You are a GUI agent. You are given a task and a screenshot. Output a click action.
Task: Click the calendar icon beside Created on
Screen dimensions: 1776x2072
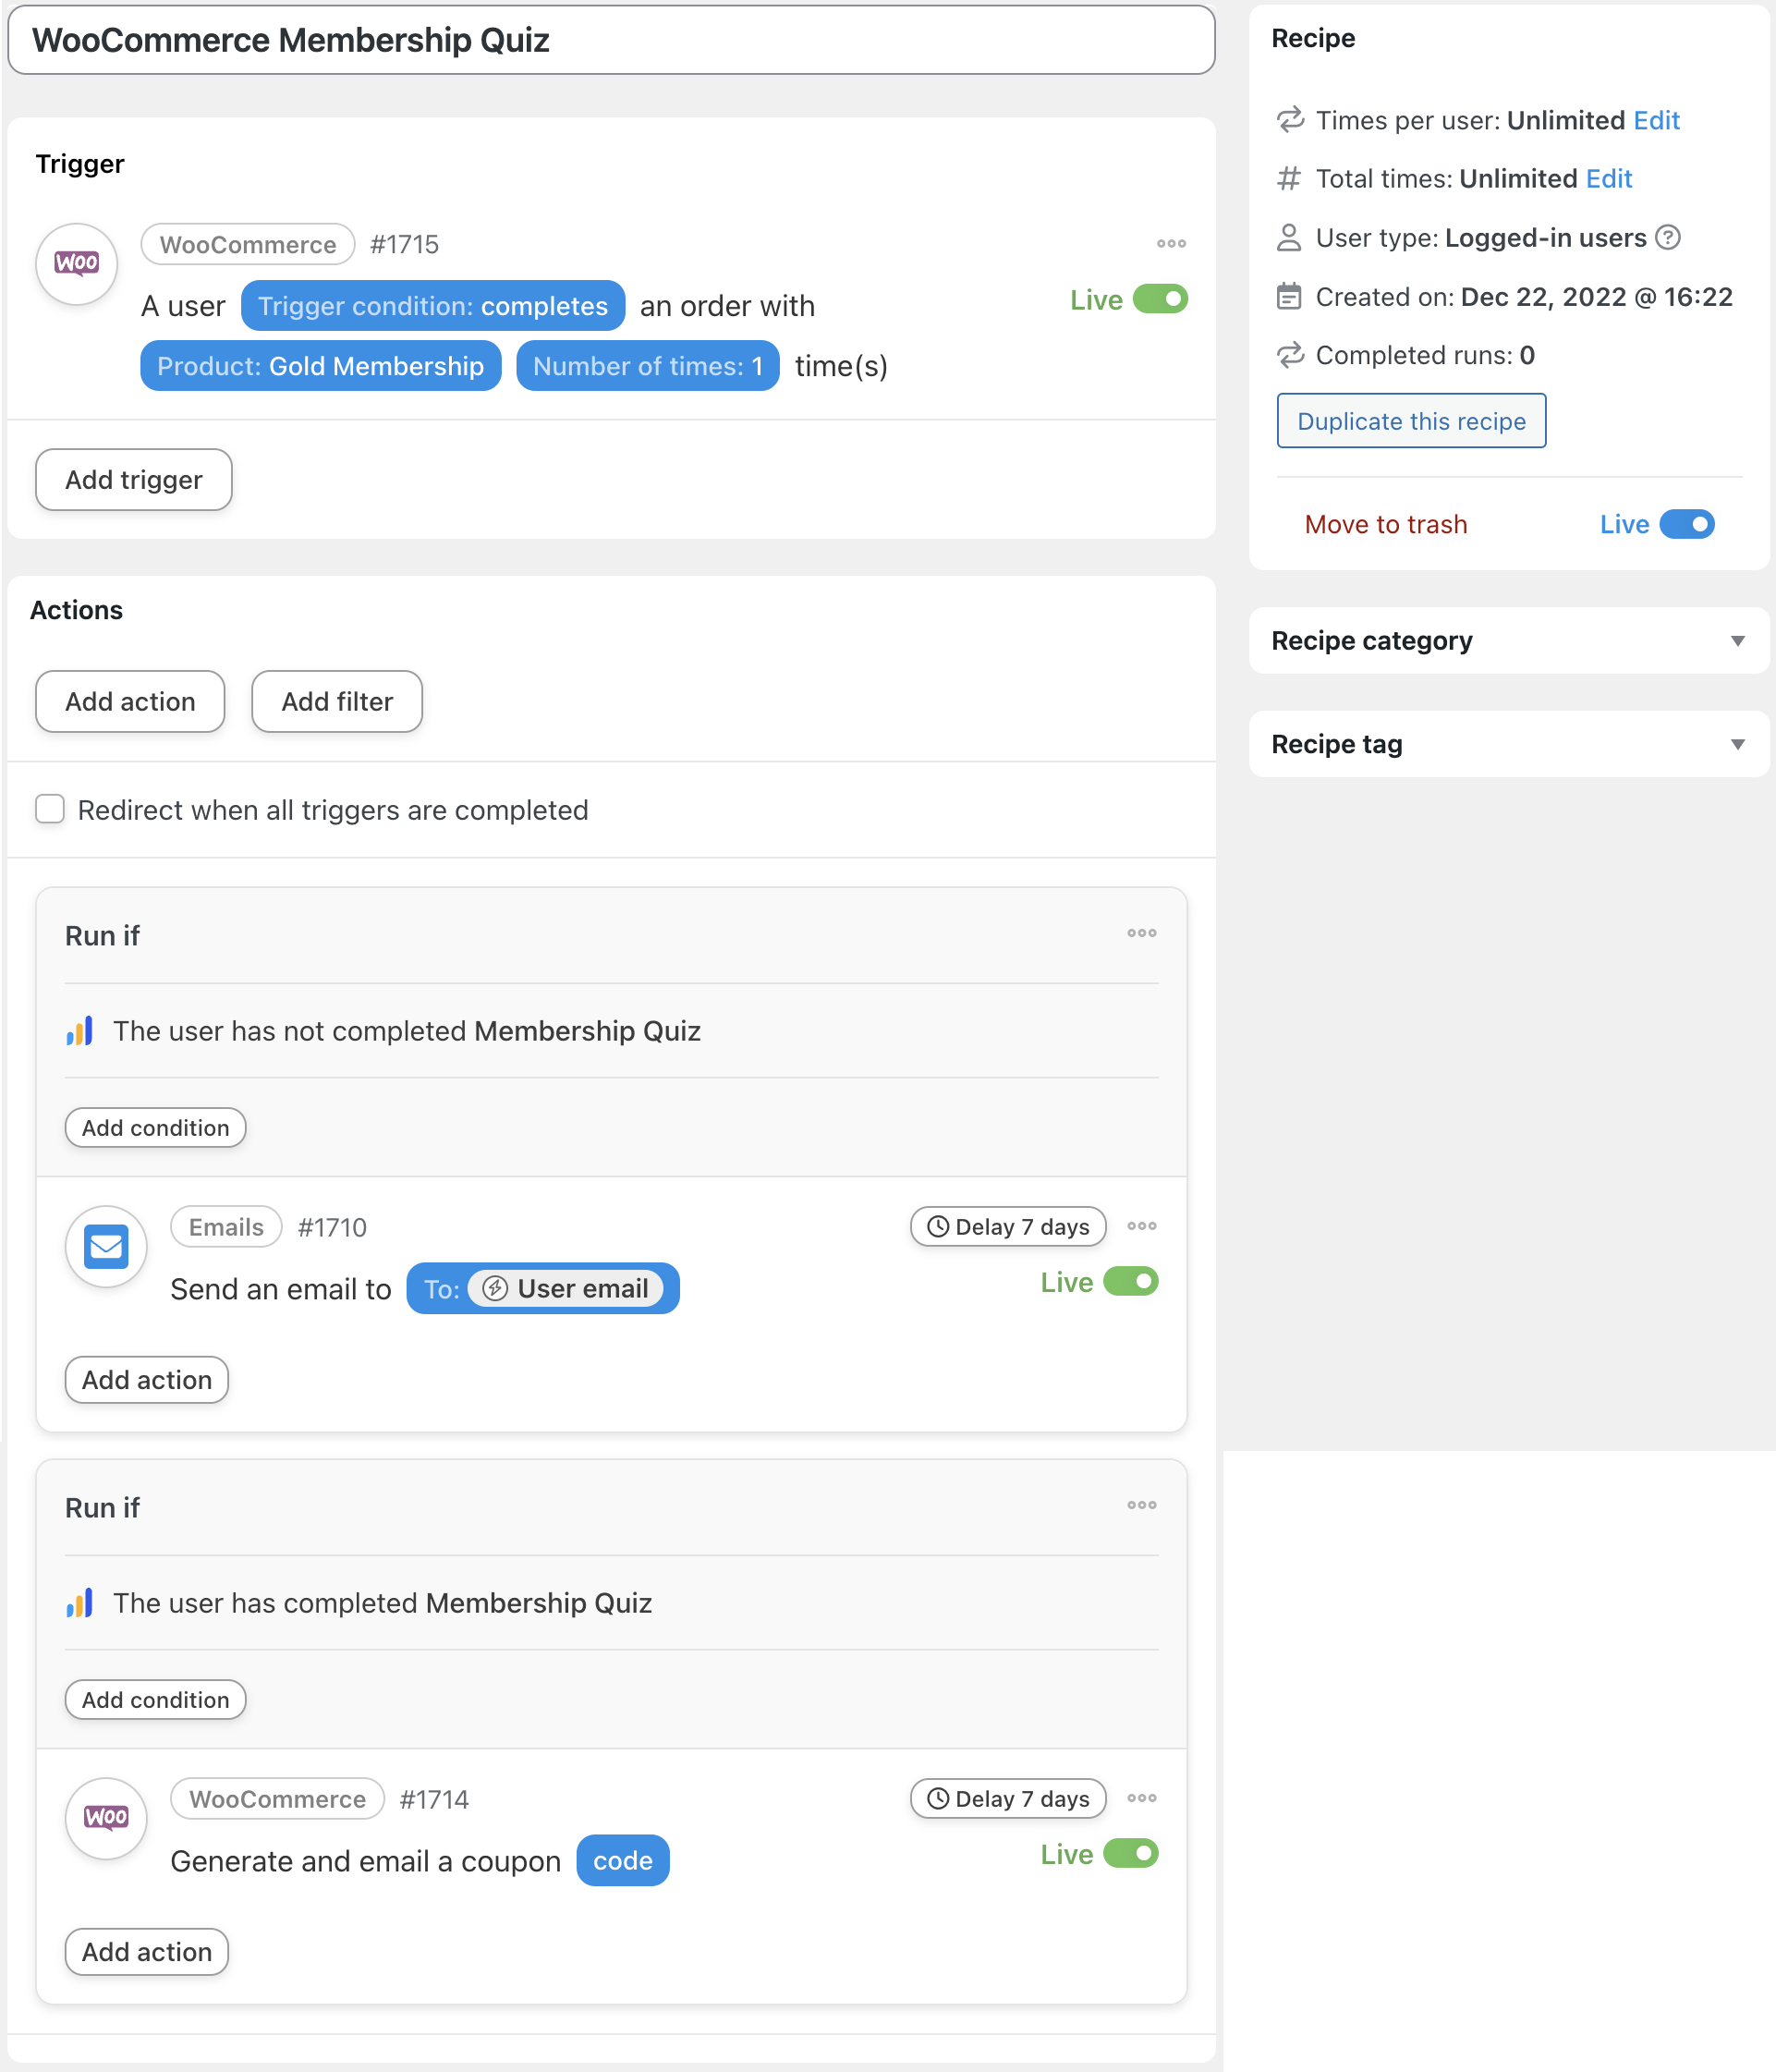1289,296
